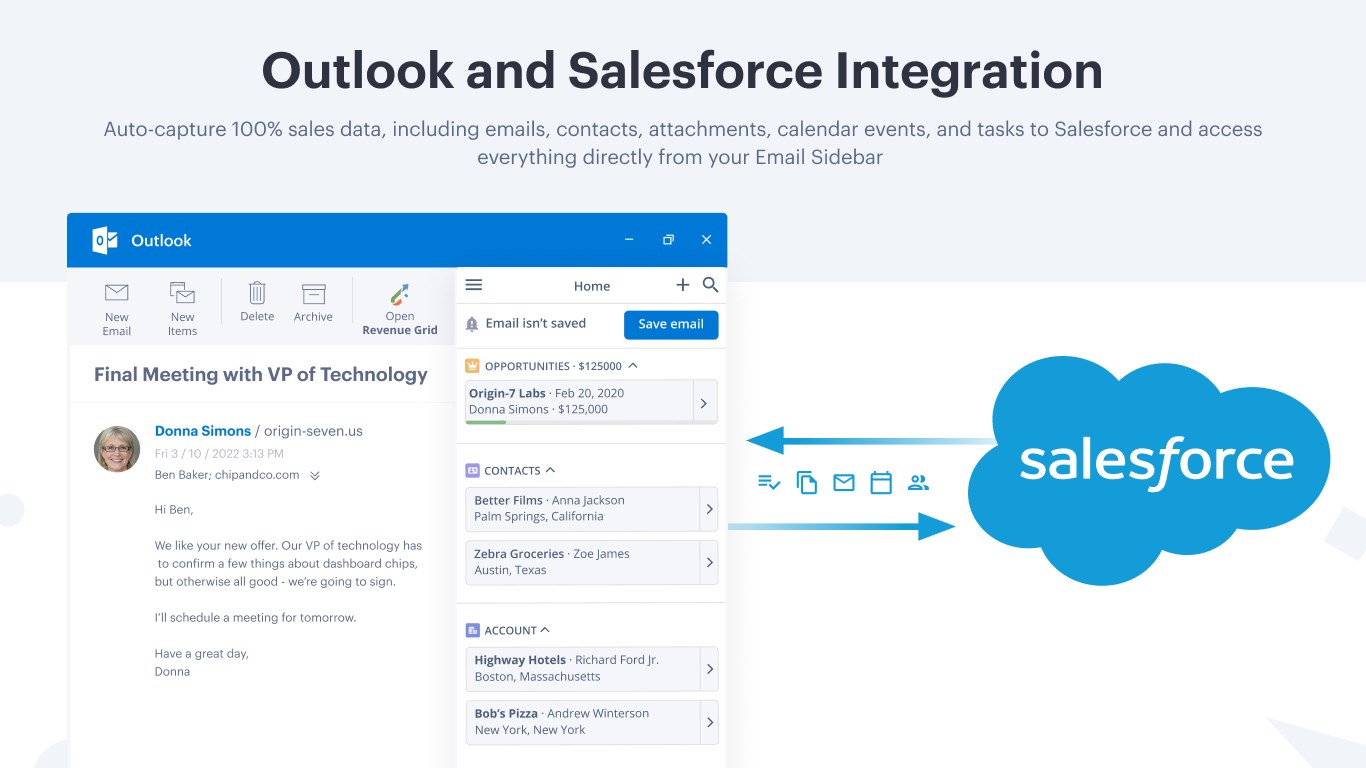
Task: Click line I'll schedule a meeting for tomorrow.
Action: 255,618
